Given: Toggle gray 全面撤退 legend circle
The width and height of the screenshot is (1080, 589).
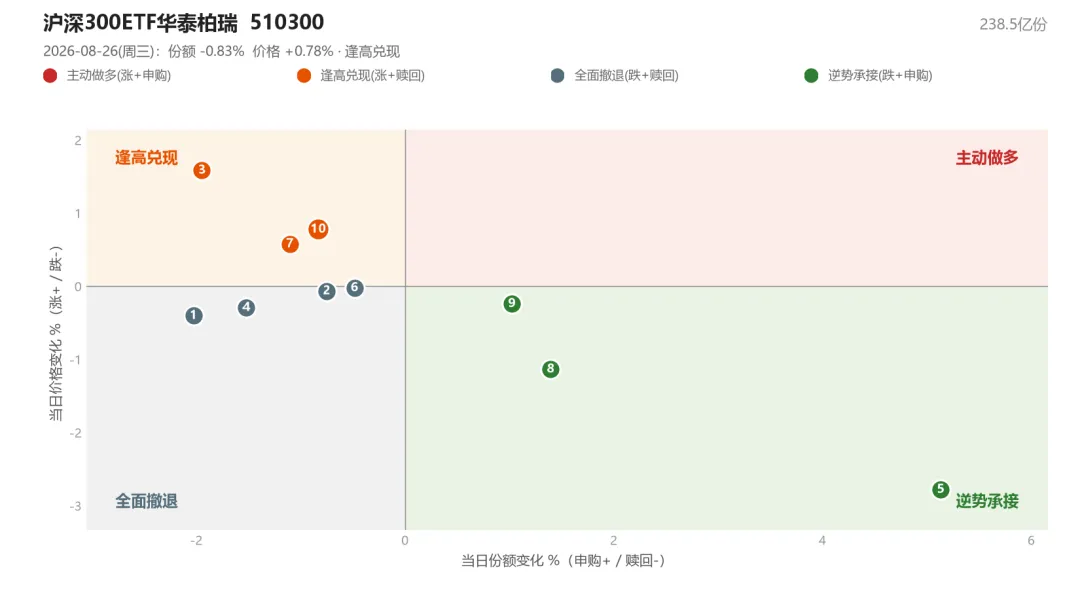Looking at the screenshot, I should click(558, 76).
